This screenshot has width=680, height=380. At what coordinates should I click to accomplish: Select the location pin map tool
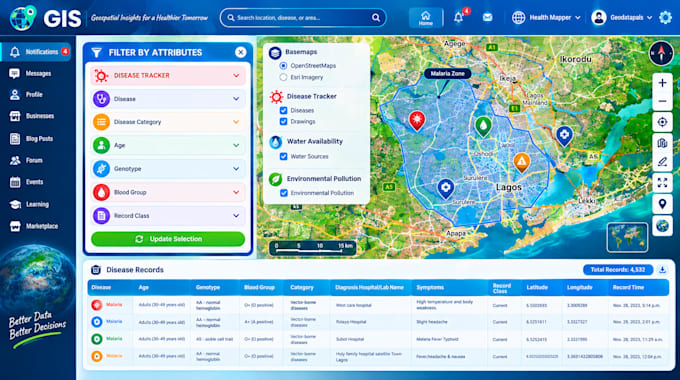[662, 204]
